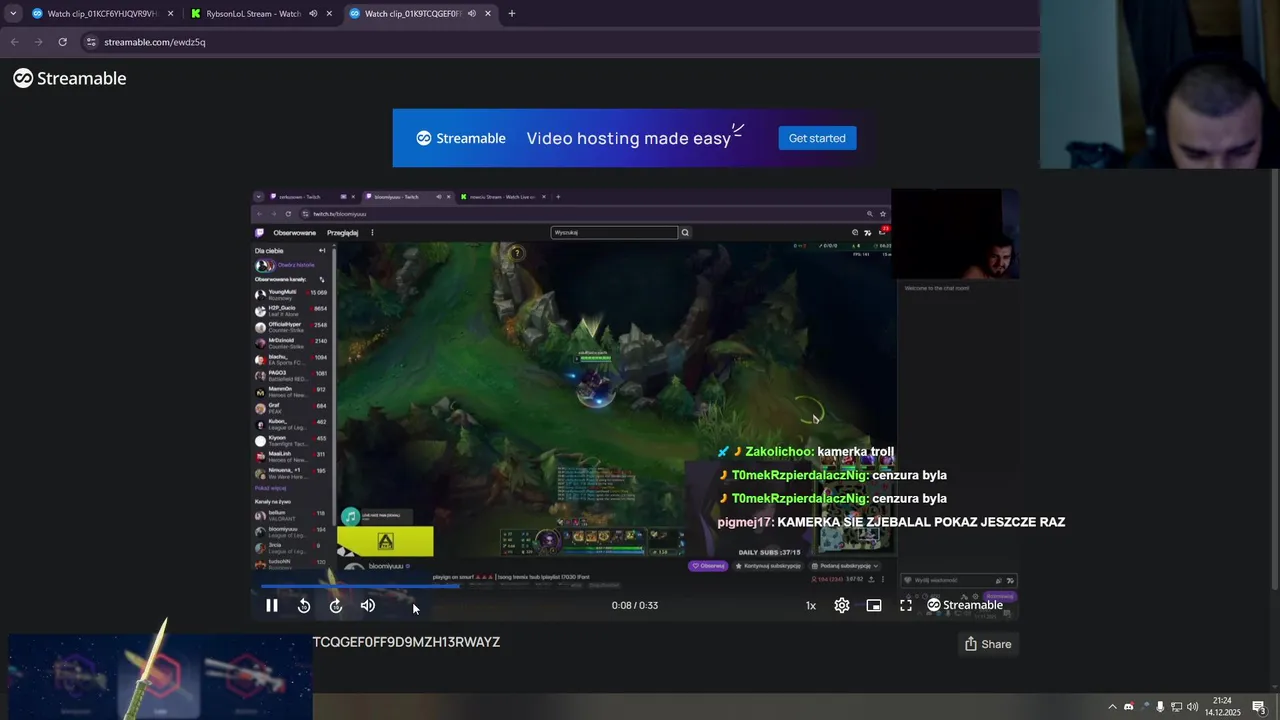Screen dimensions: 1280x720
Task: Close the RybsonLoL Stream tab
Action: 329,14
